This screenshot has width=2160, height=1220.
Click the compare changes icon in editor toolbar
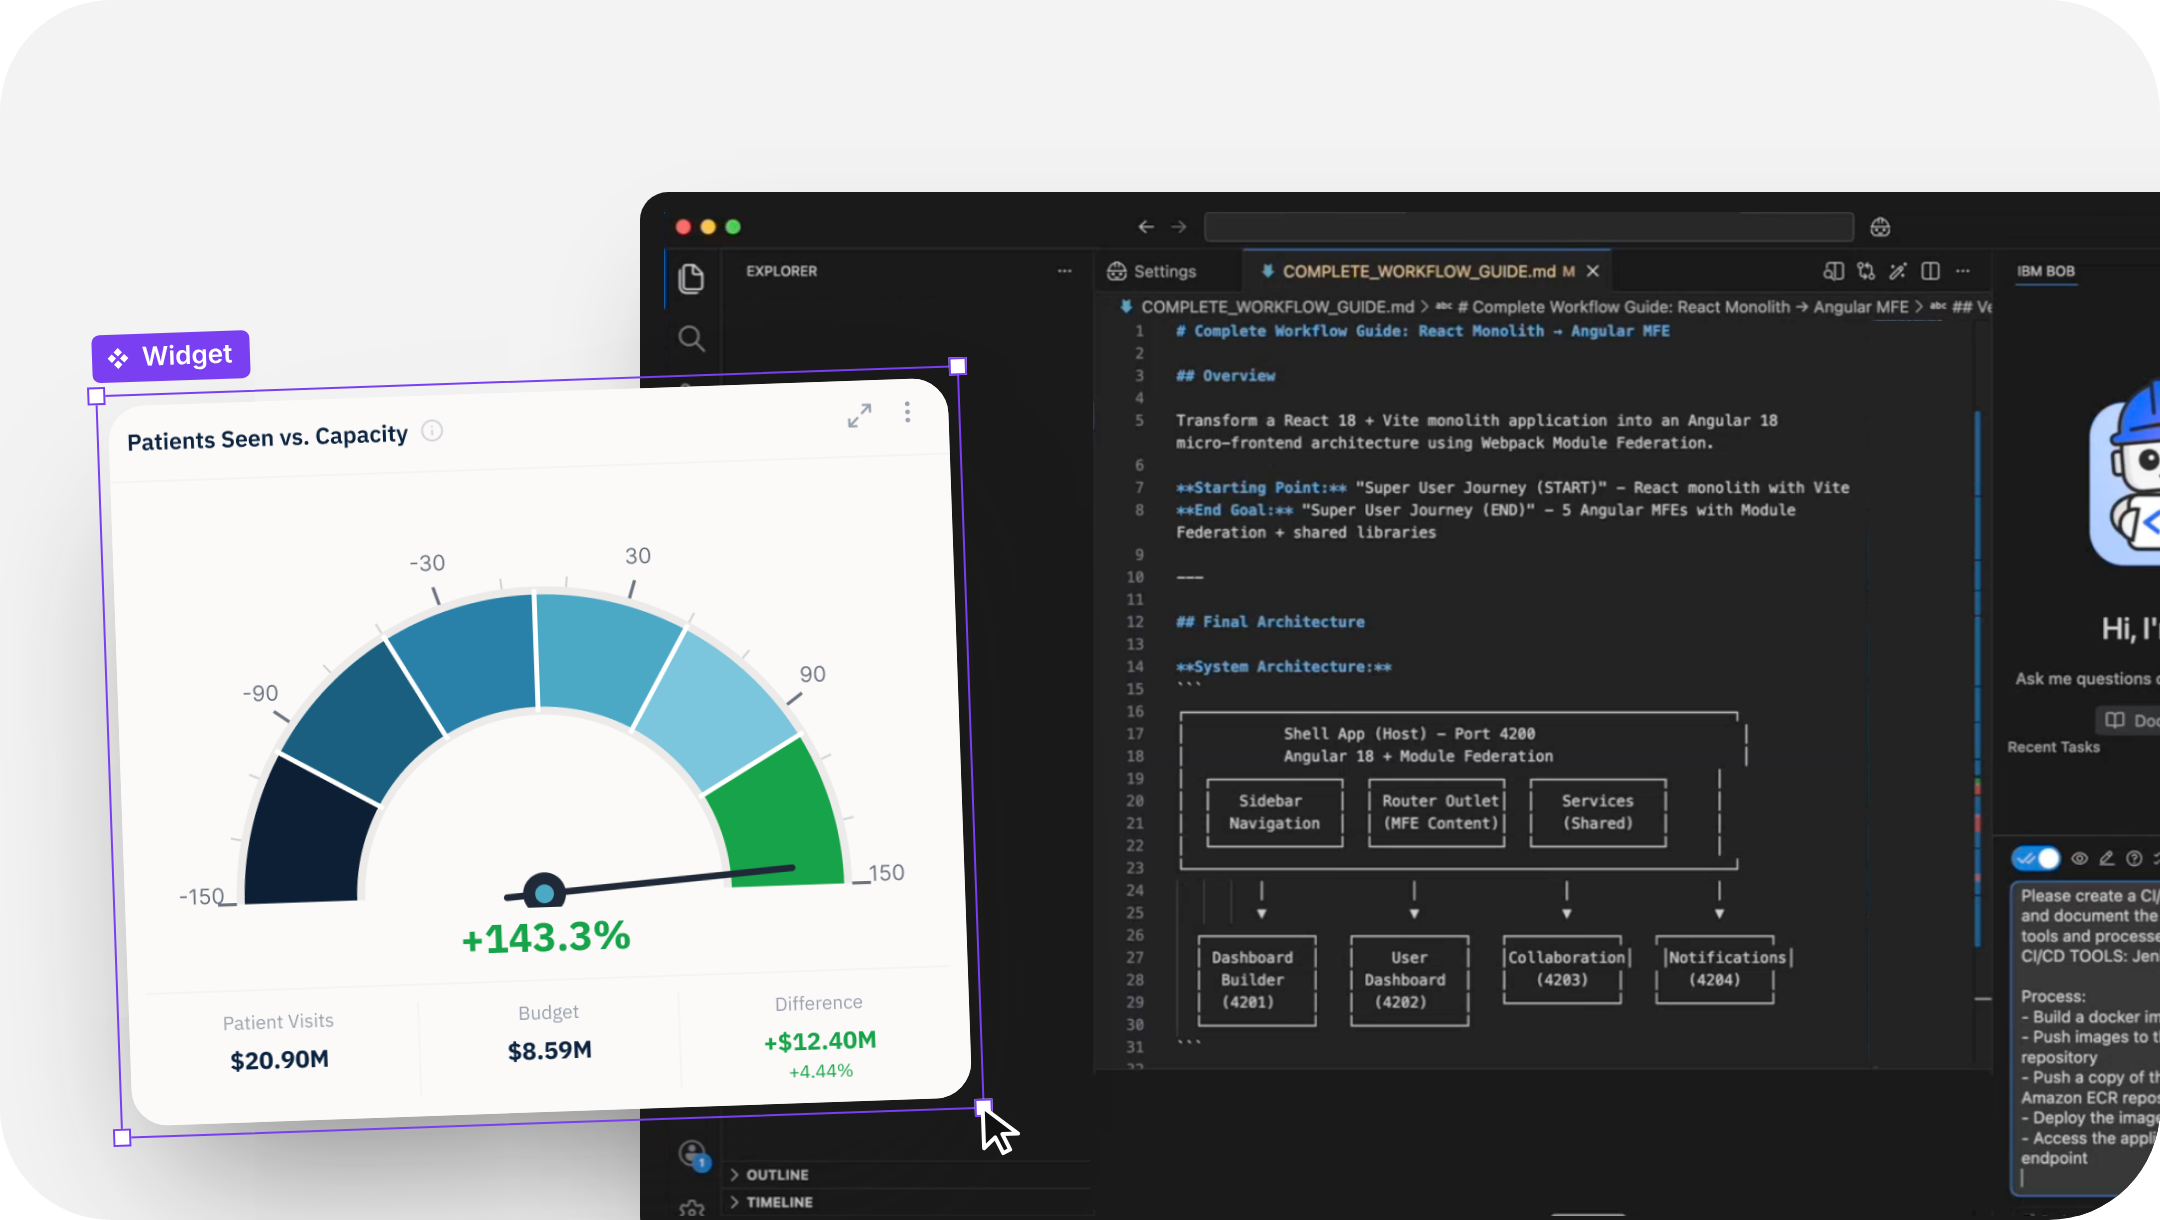tap(1866, 271)
